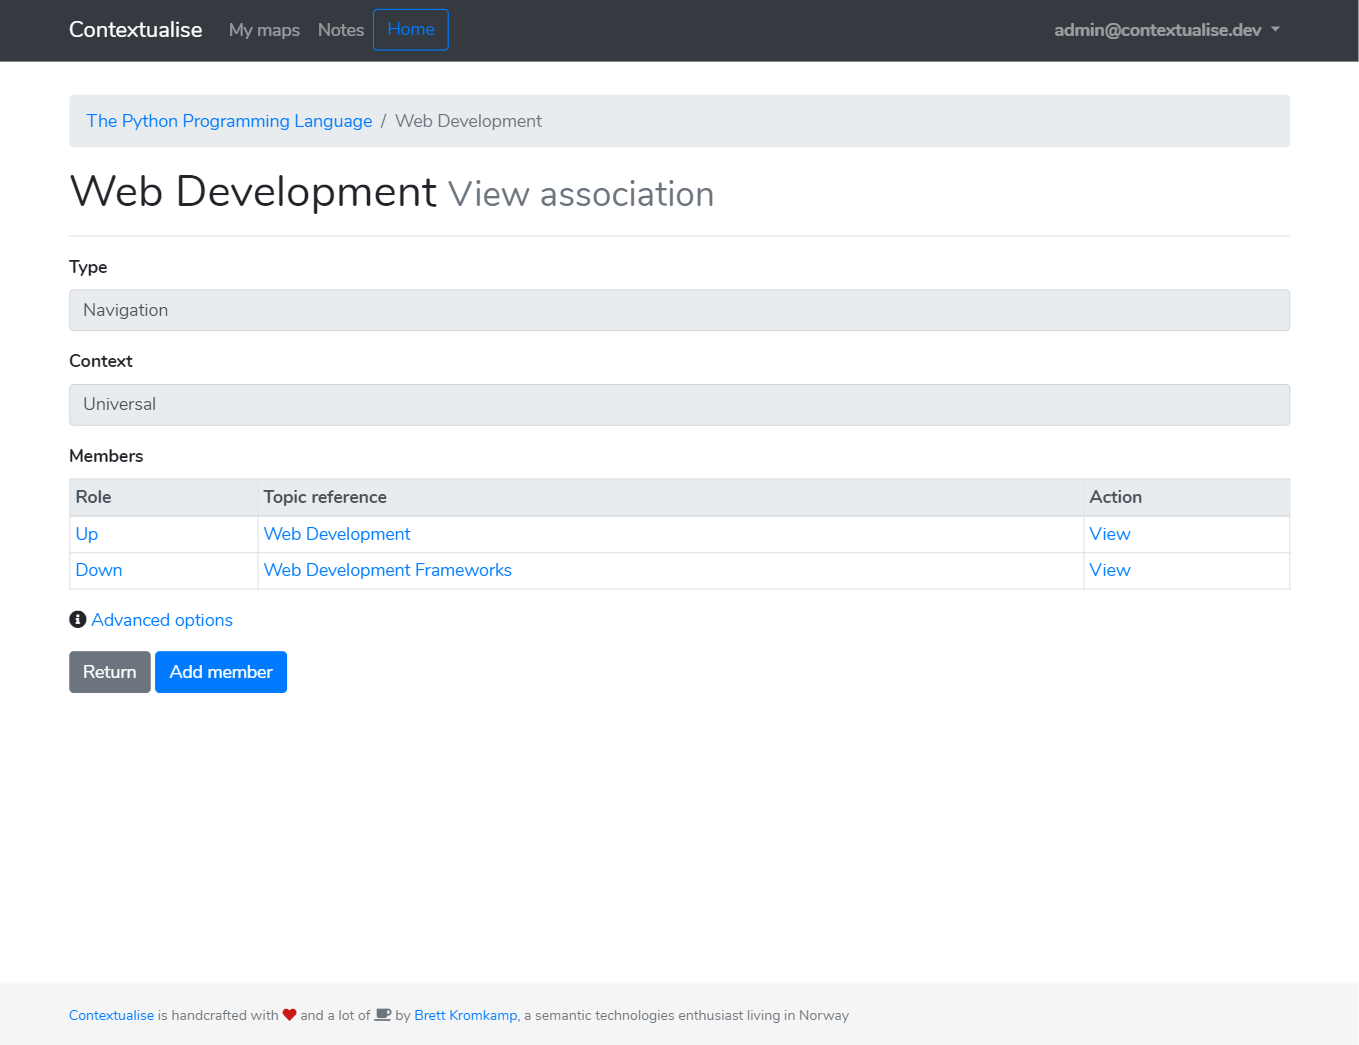
Task: Click the Context field showing Universal
Action: (x=679, y=405)
